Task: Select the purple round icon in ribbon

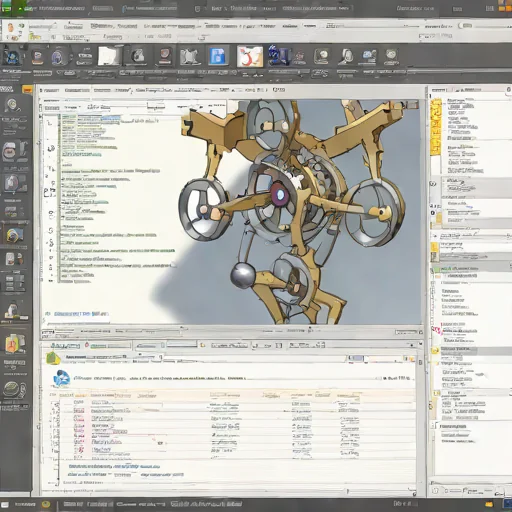Action: point(58,56)
